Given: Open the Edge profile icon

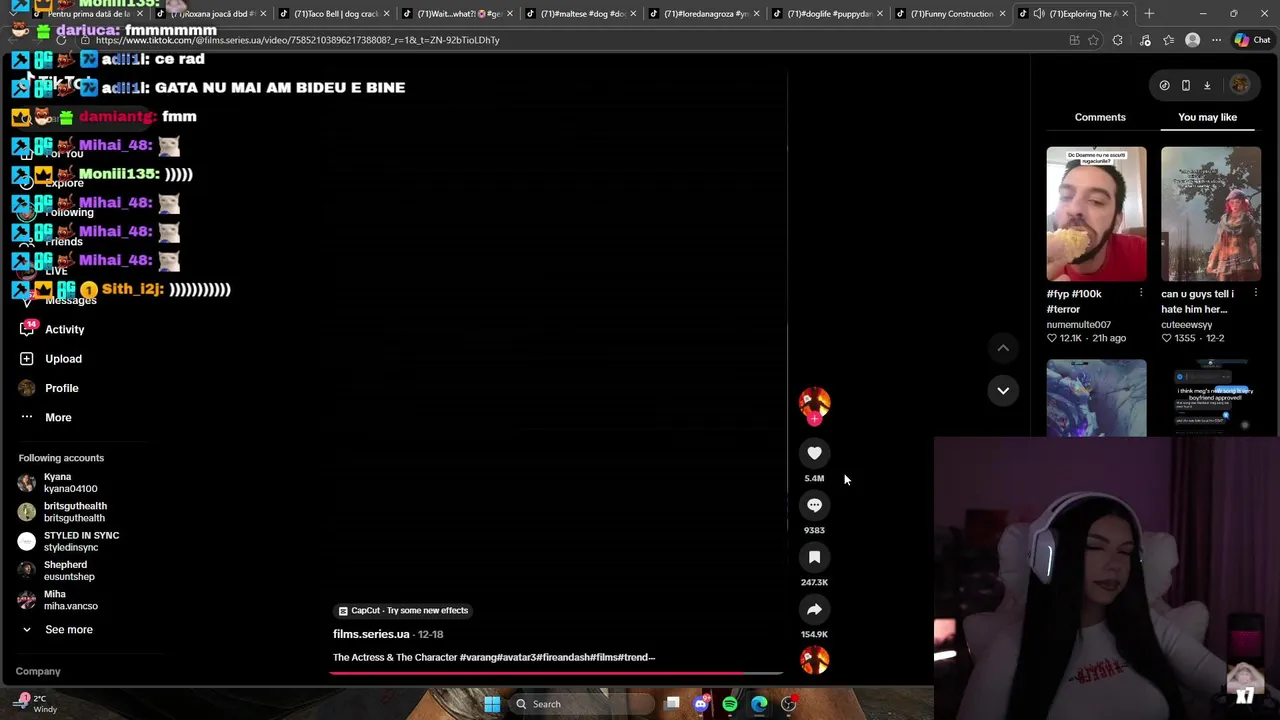Looking at the screenshot, I should tap(1192, 40).
